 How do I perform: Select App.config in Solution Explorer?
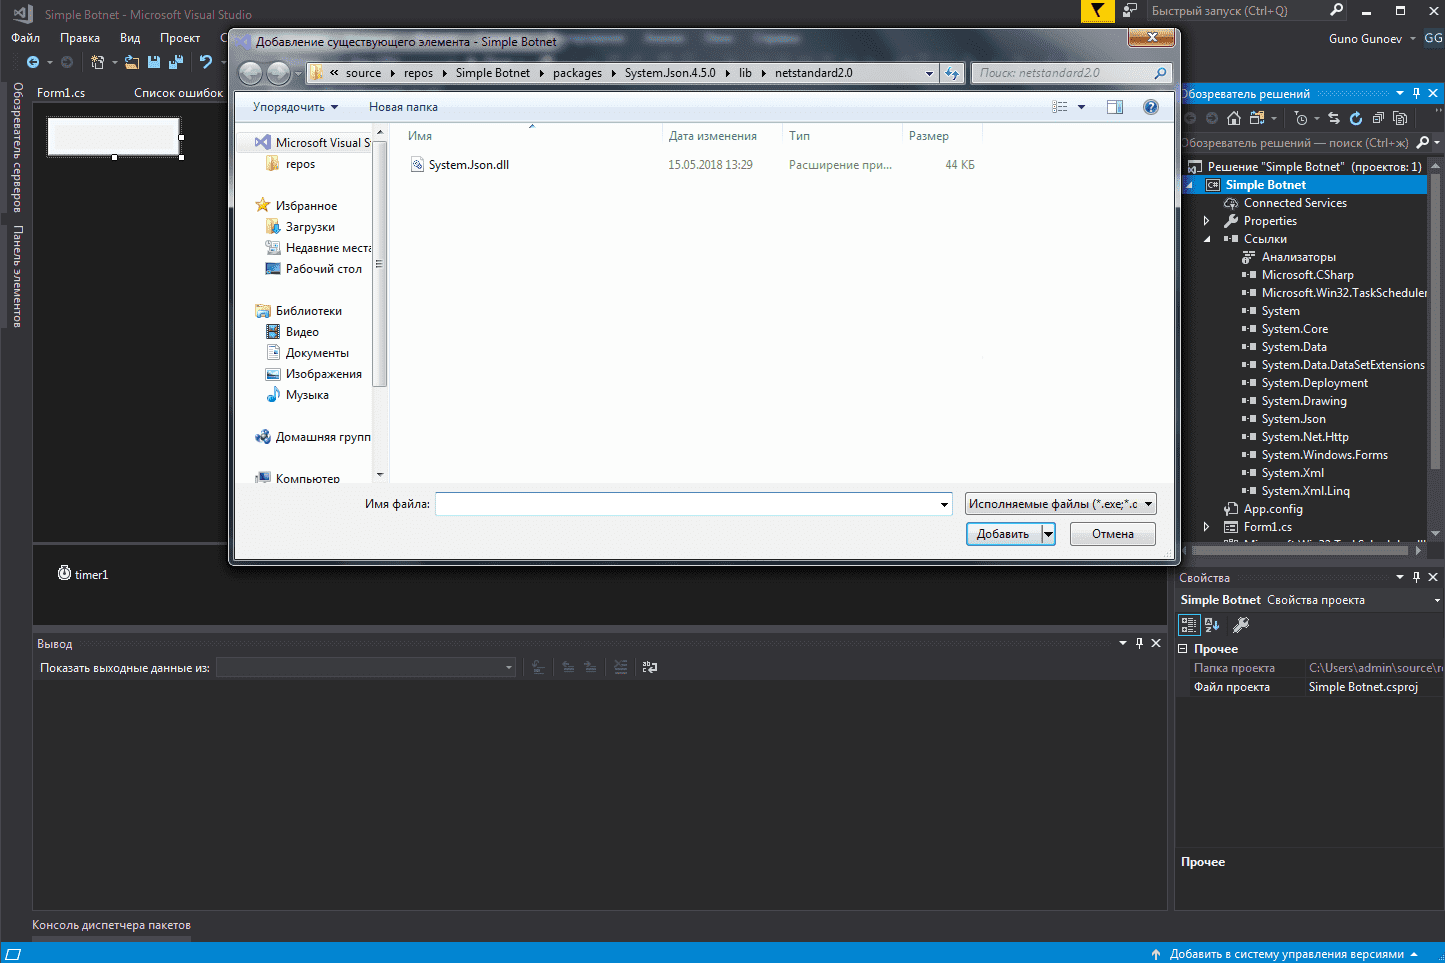(1273, 509)
